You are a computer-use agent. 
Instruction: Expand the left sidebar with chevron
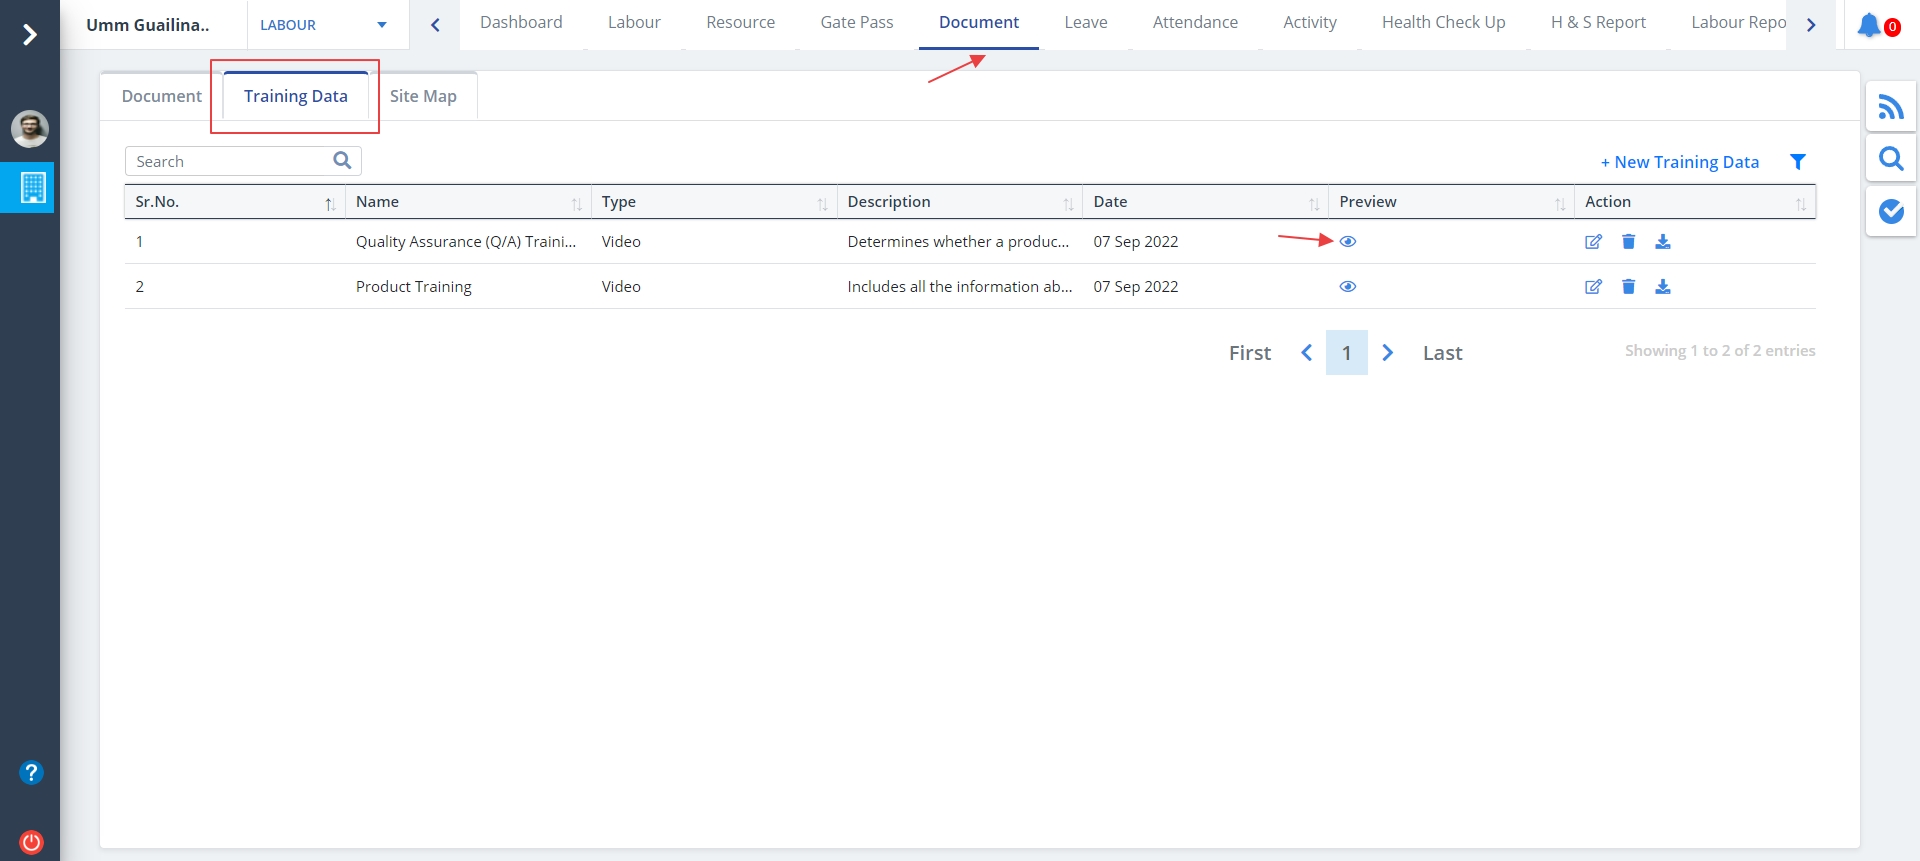pyautogui.click(x=30, y=35)
